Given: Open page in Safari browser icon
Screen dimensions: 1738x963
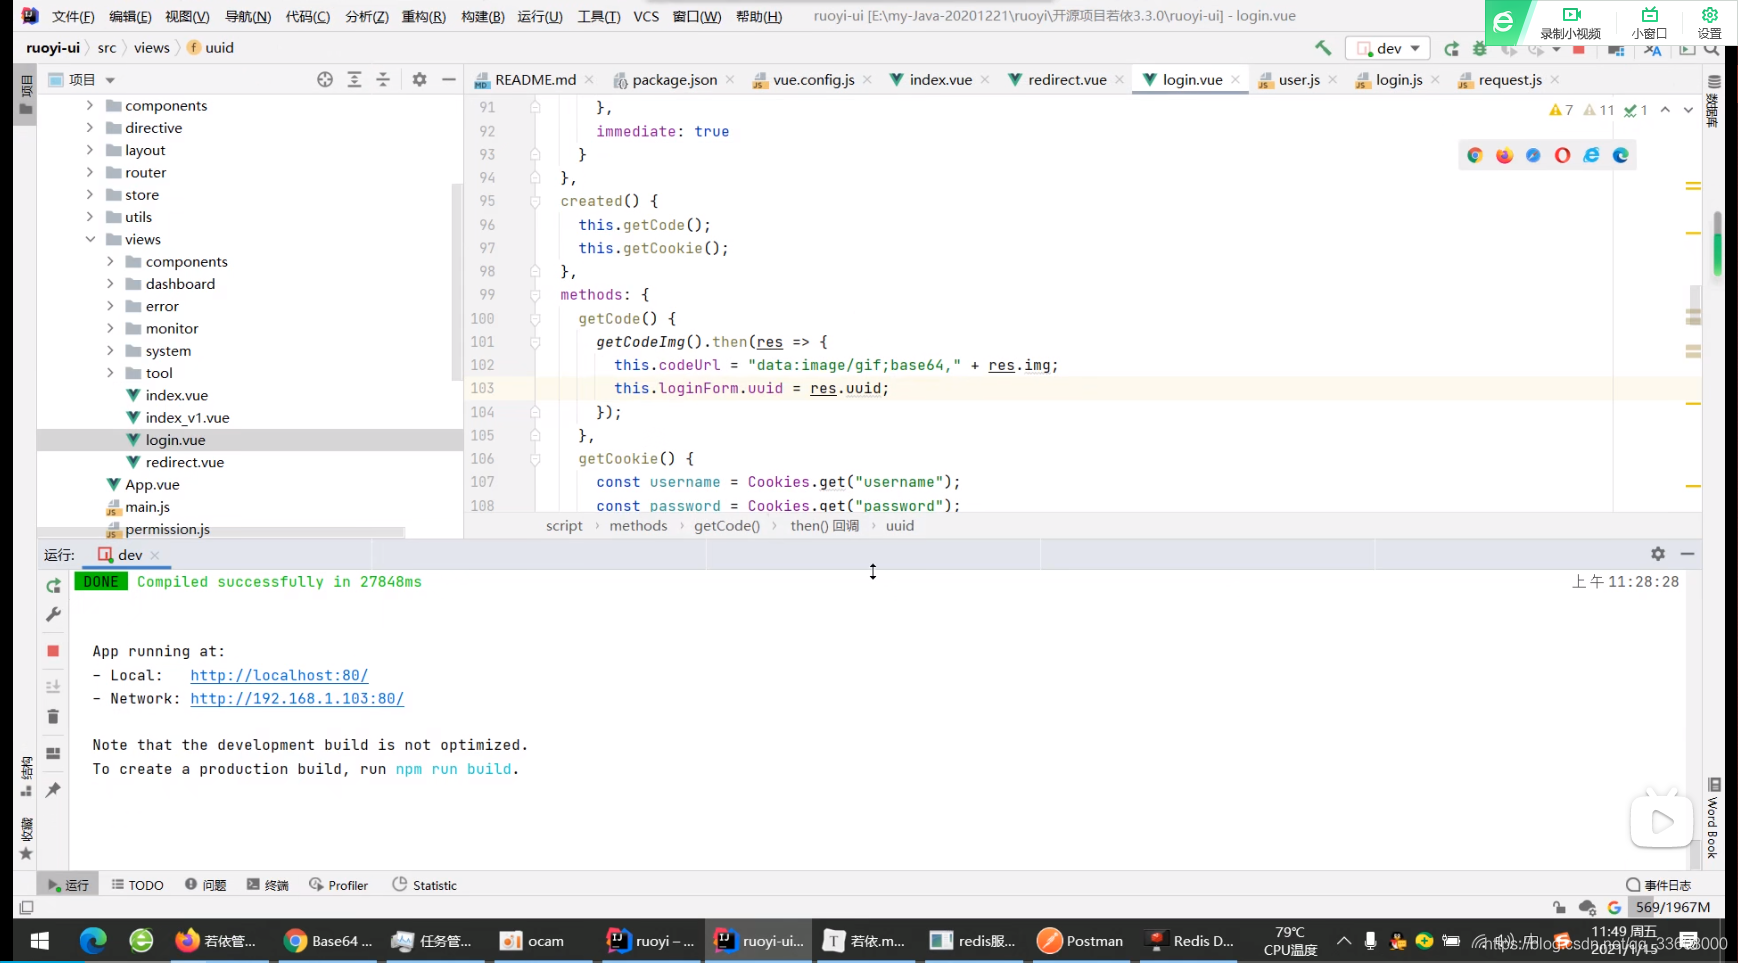Looking at the screenshot, I should (1533, 155).
